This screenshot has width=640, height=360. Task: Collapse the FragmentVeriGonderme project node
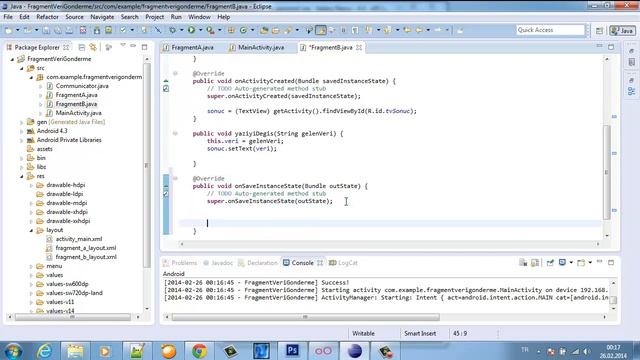[x=12, y=59]
